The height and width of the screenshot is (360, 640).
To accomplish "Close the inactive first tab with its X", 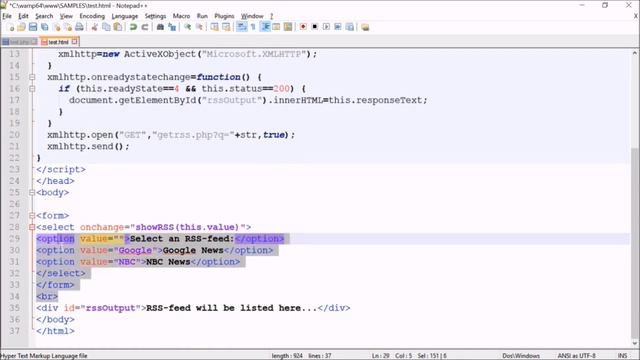I will tap(34, 42).
